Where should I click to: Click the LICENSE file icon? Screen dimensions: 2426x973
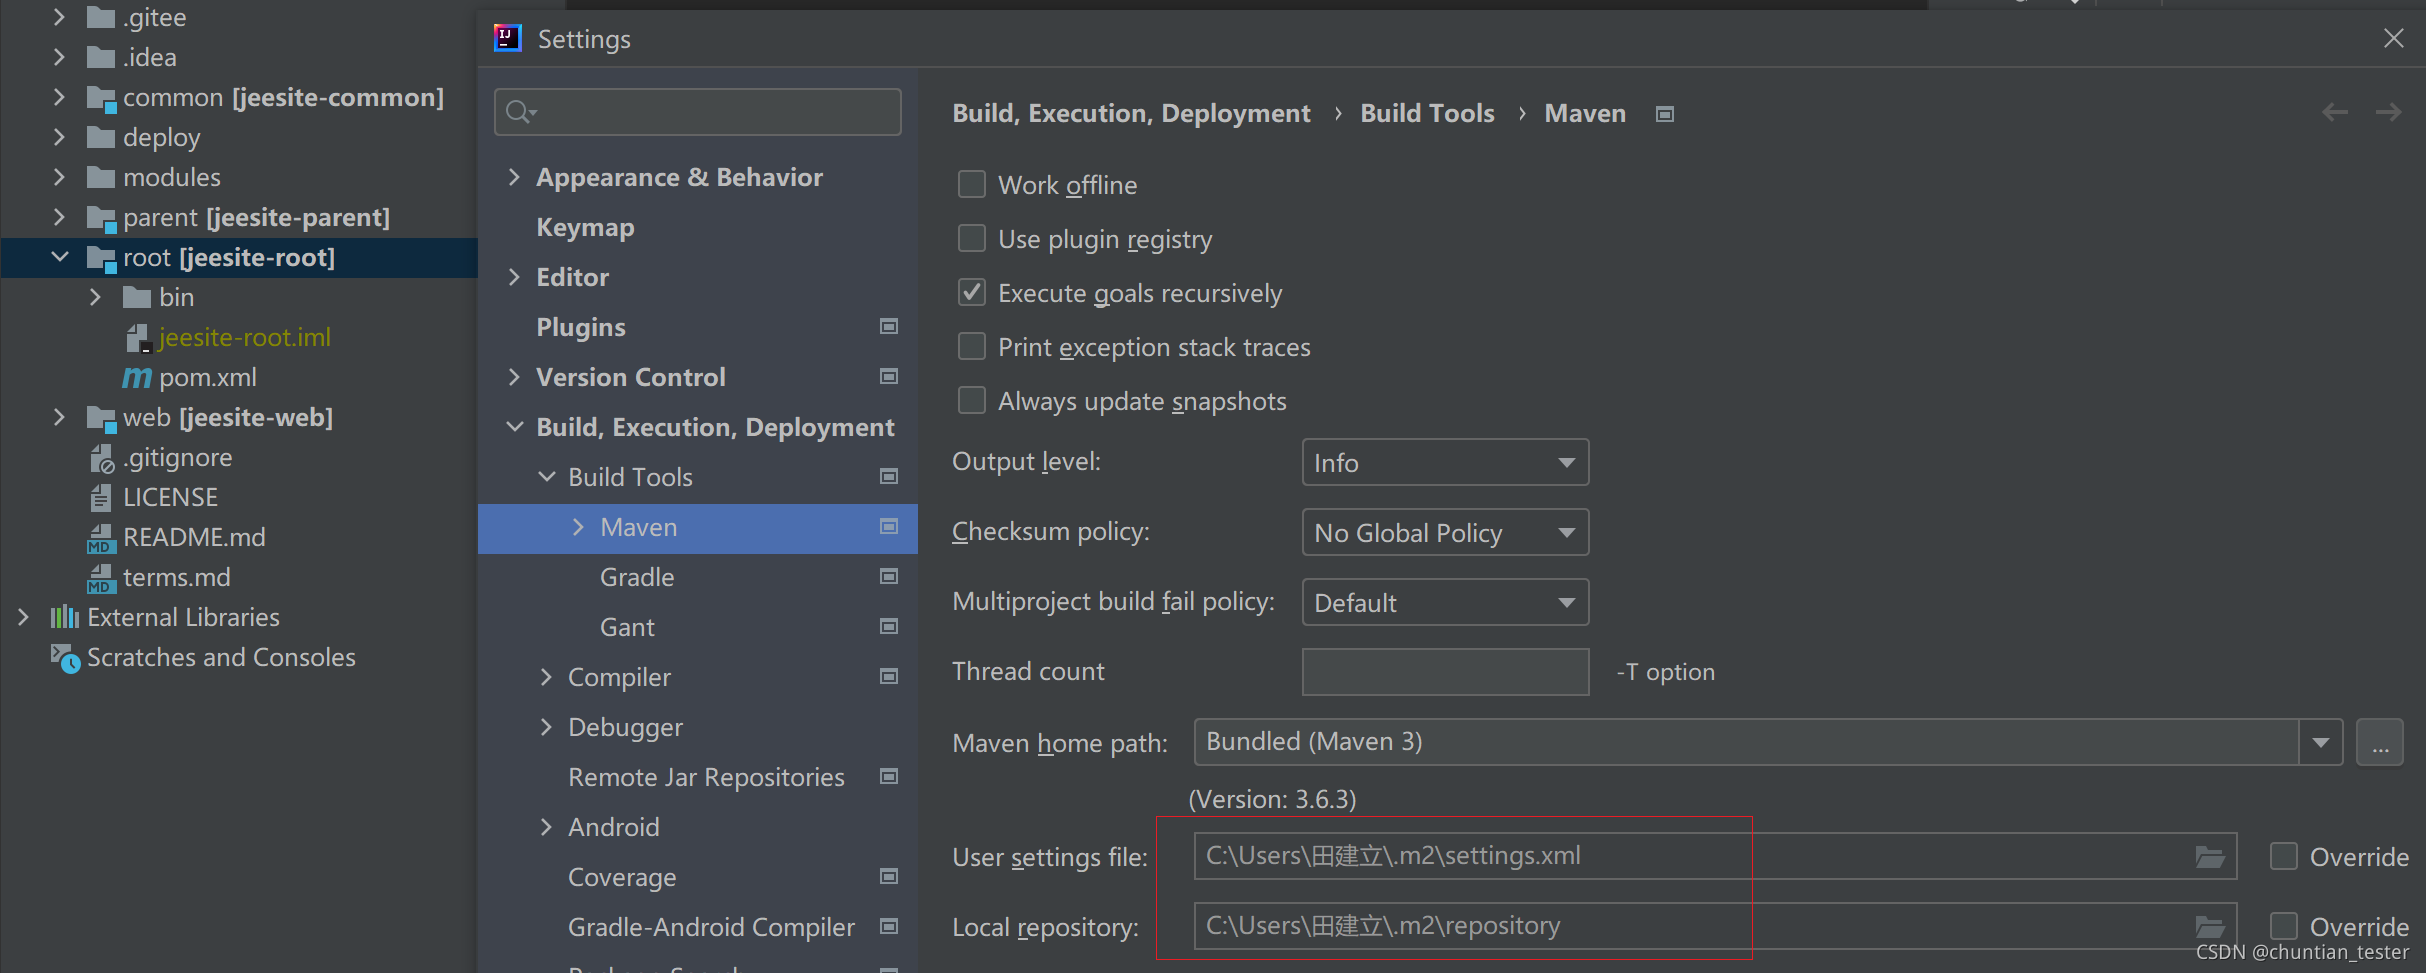(101, 498)
